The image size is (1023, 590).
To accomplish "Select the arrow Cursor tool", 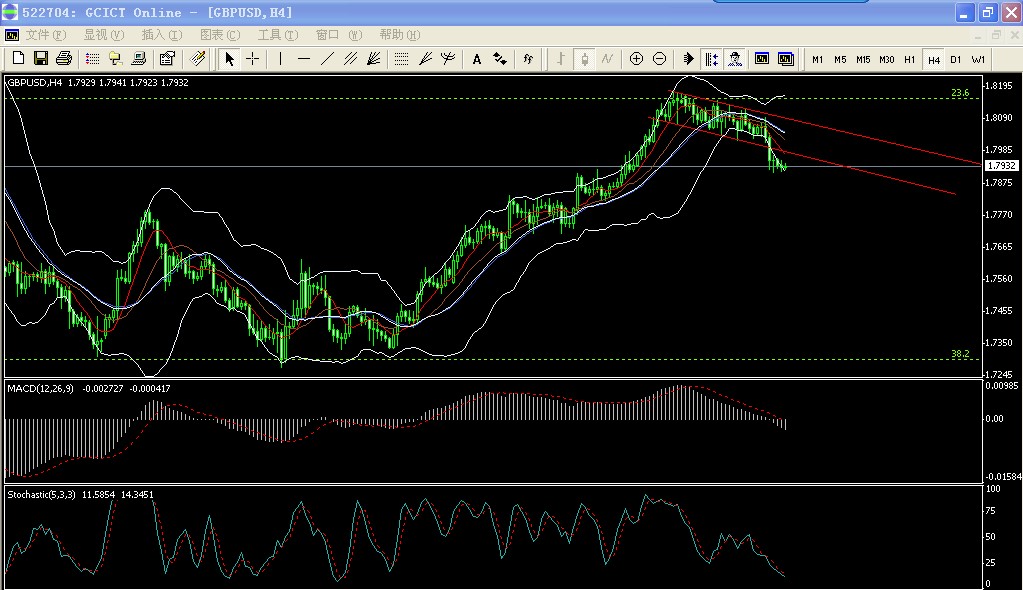I will [x=229, y=59].
